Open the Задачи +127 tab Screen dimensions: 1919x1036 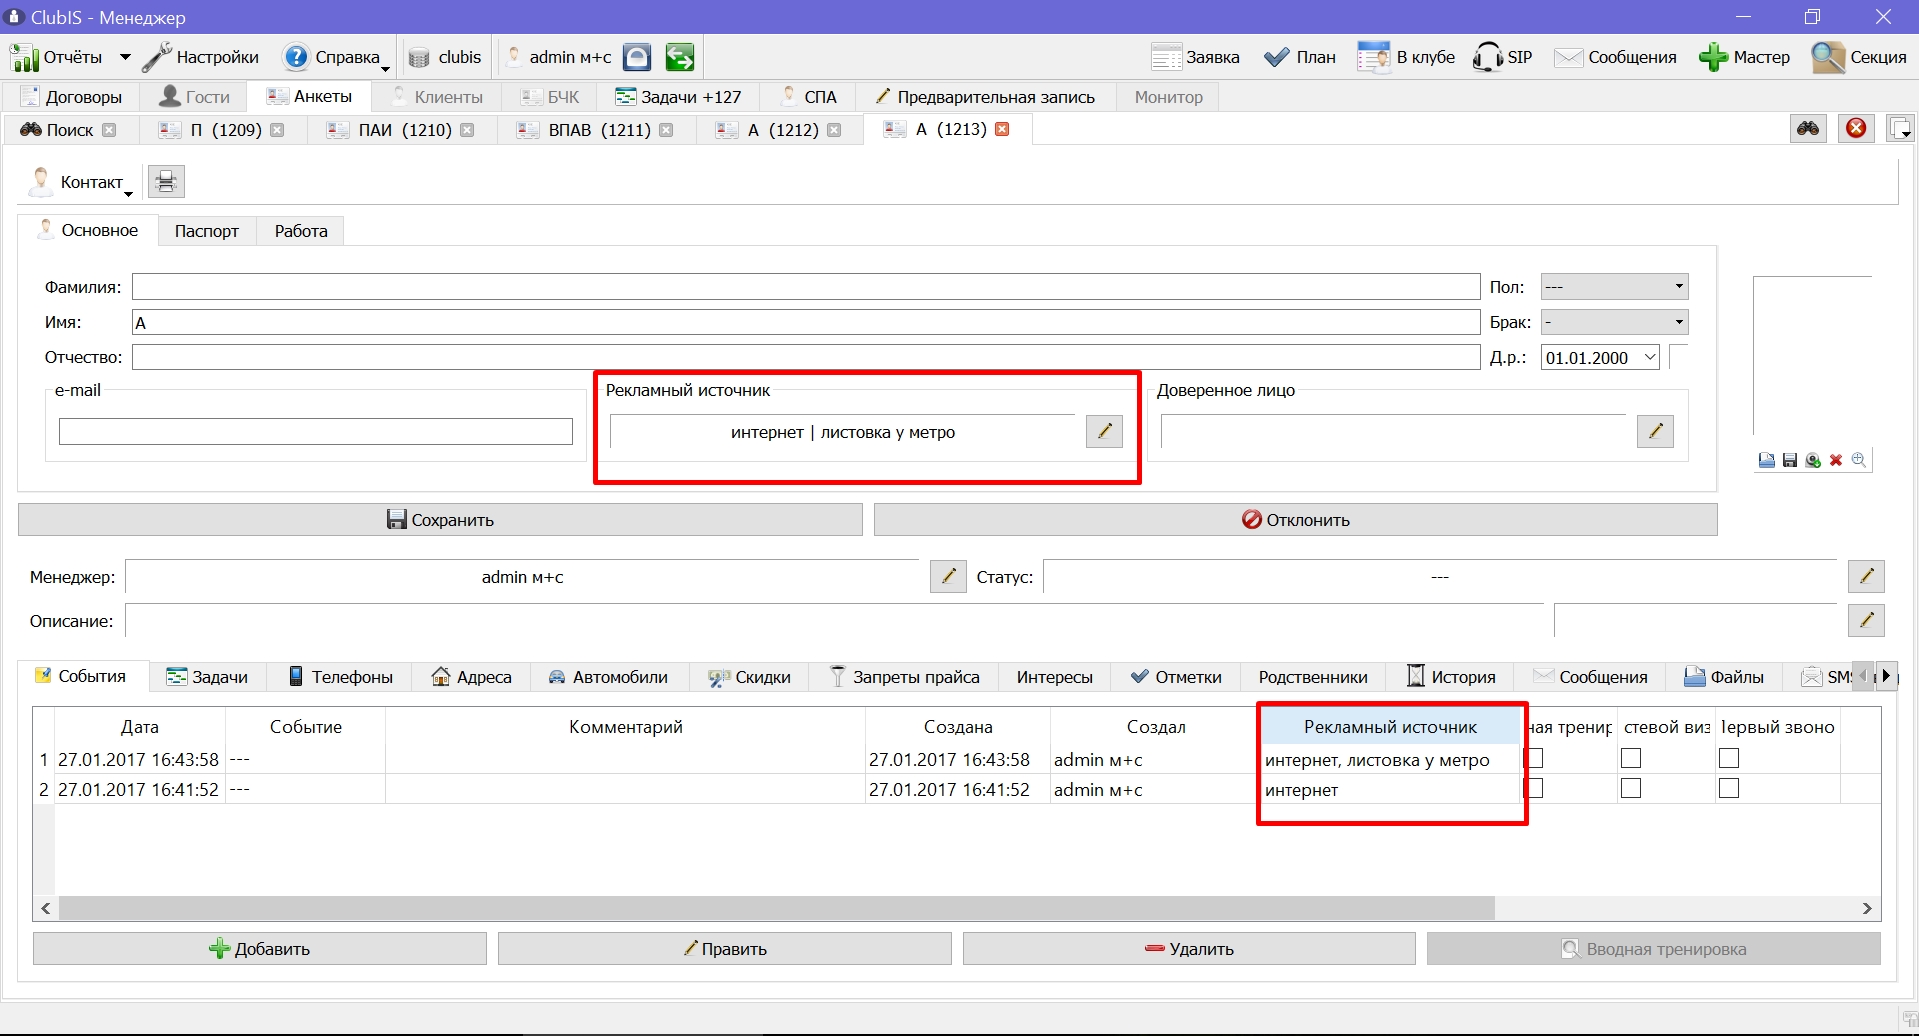(679, 97)
